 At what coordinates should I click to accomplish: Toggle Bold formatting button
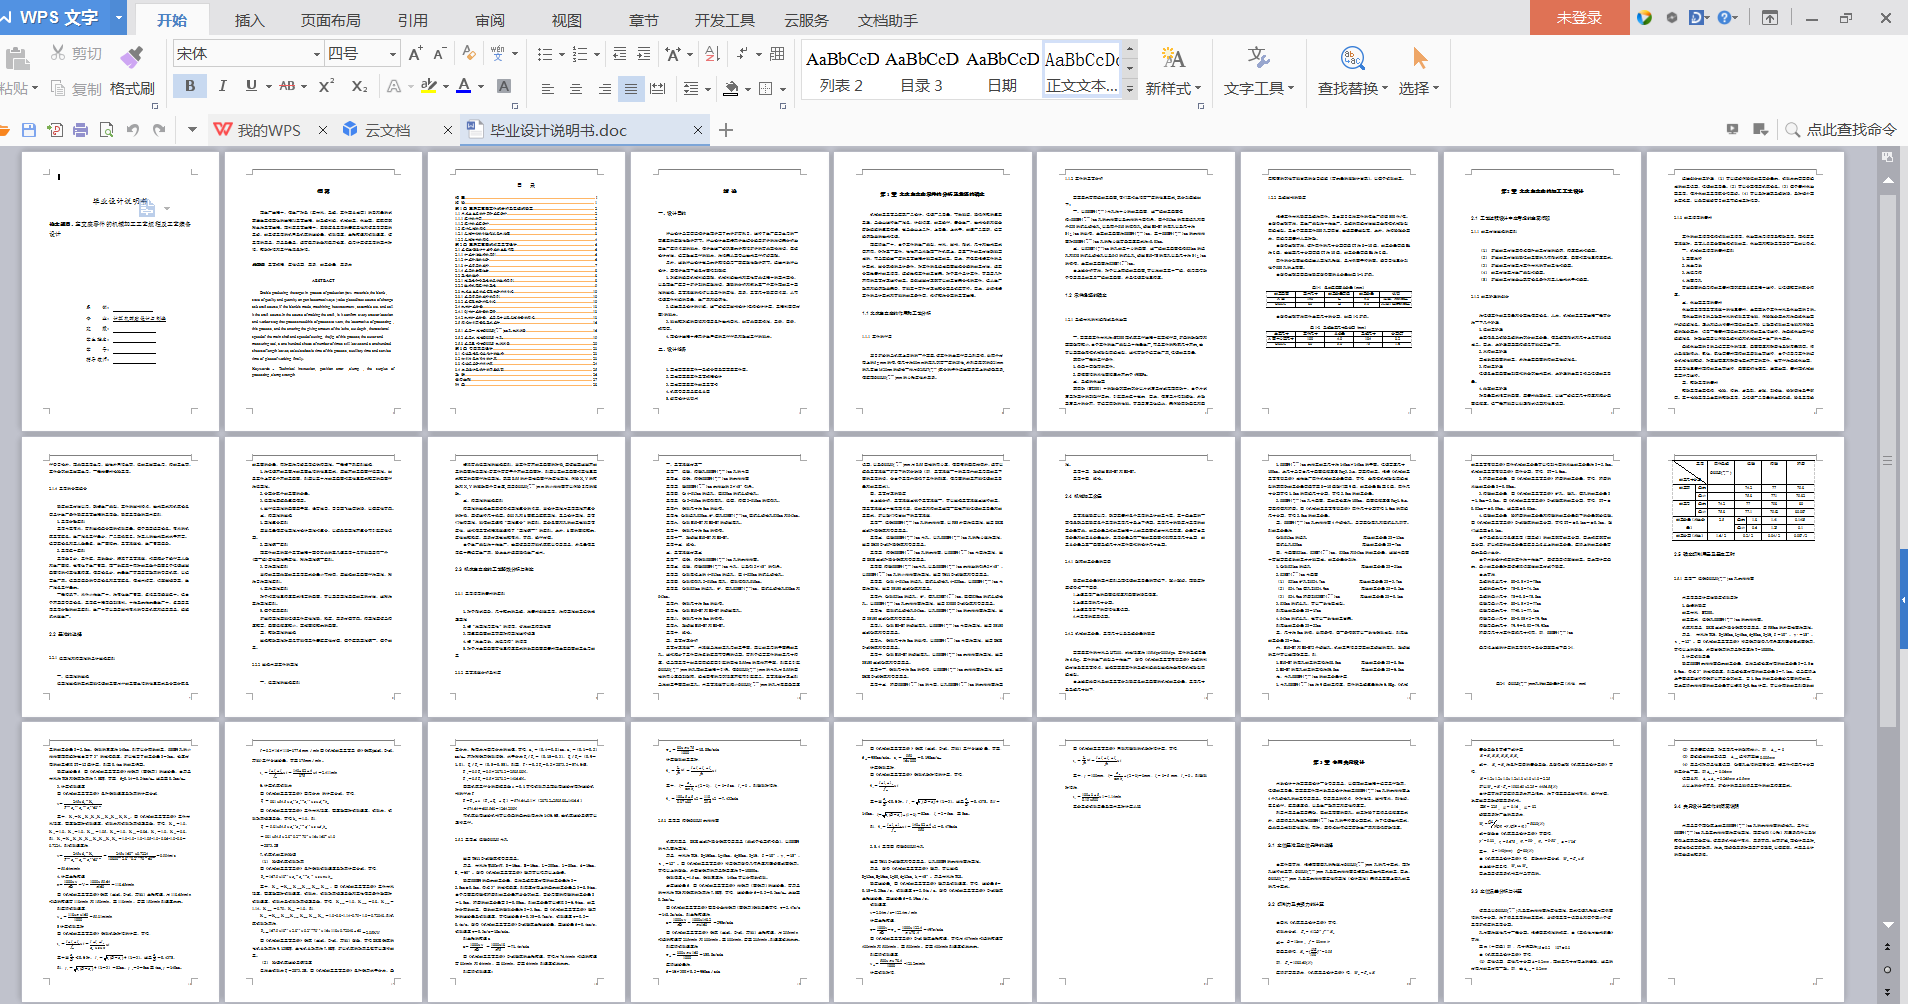tap(190, 87)
